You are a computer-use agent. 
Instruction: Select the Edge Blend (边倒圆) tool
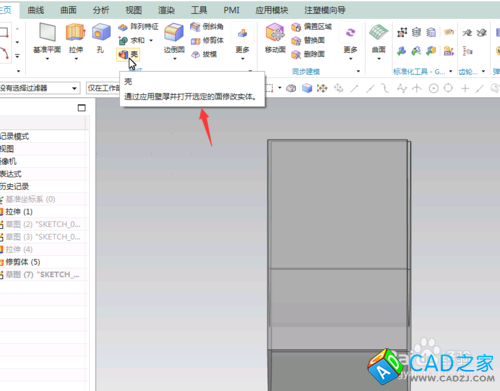tap(174, 33)
